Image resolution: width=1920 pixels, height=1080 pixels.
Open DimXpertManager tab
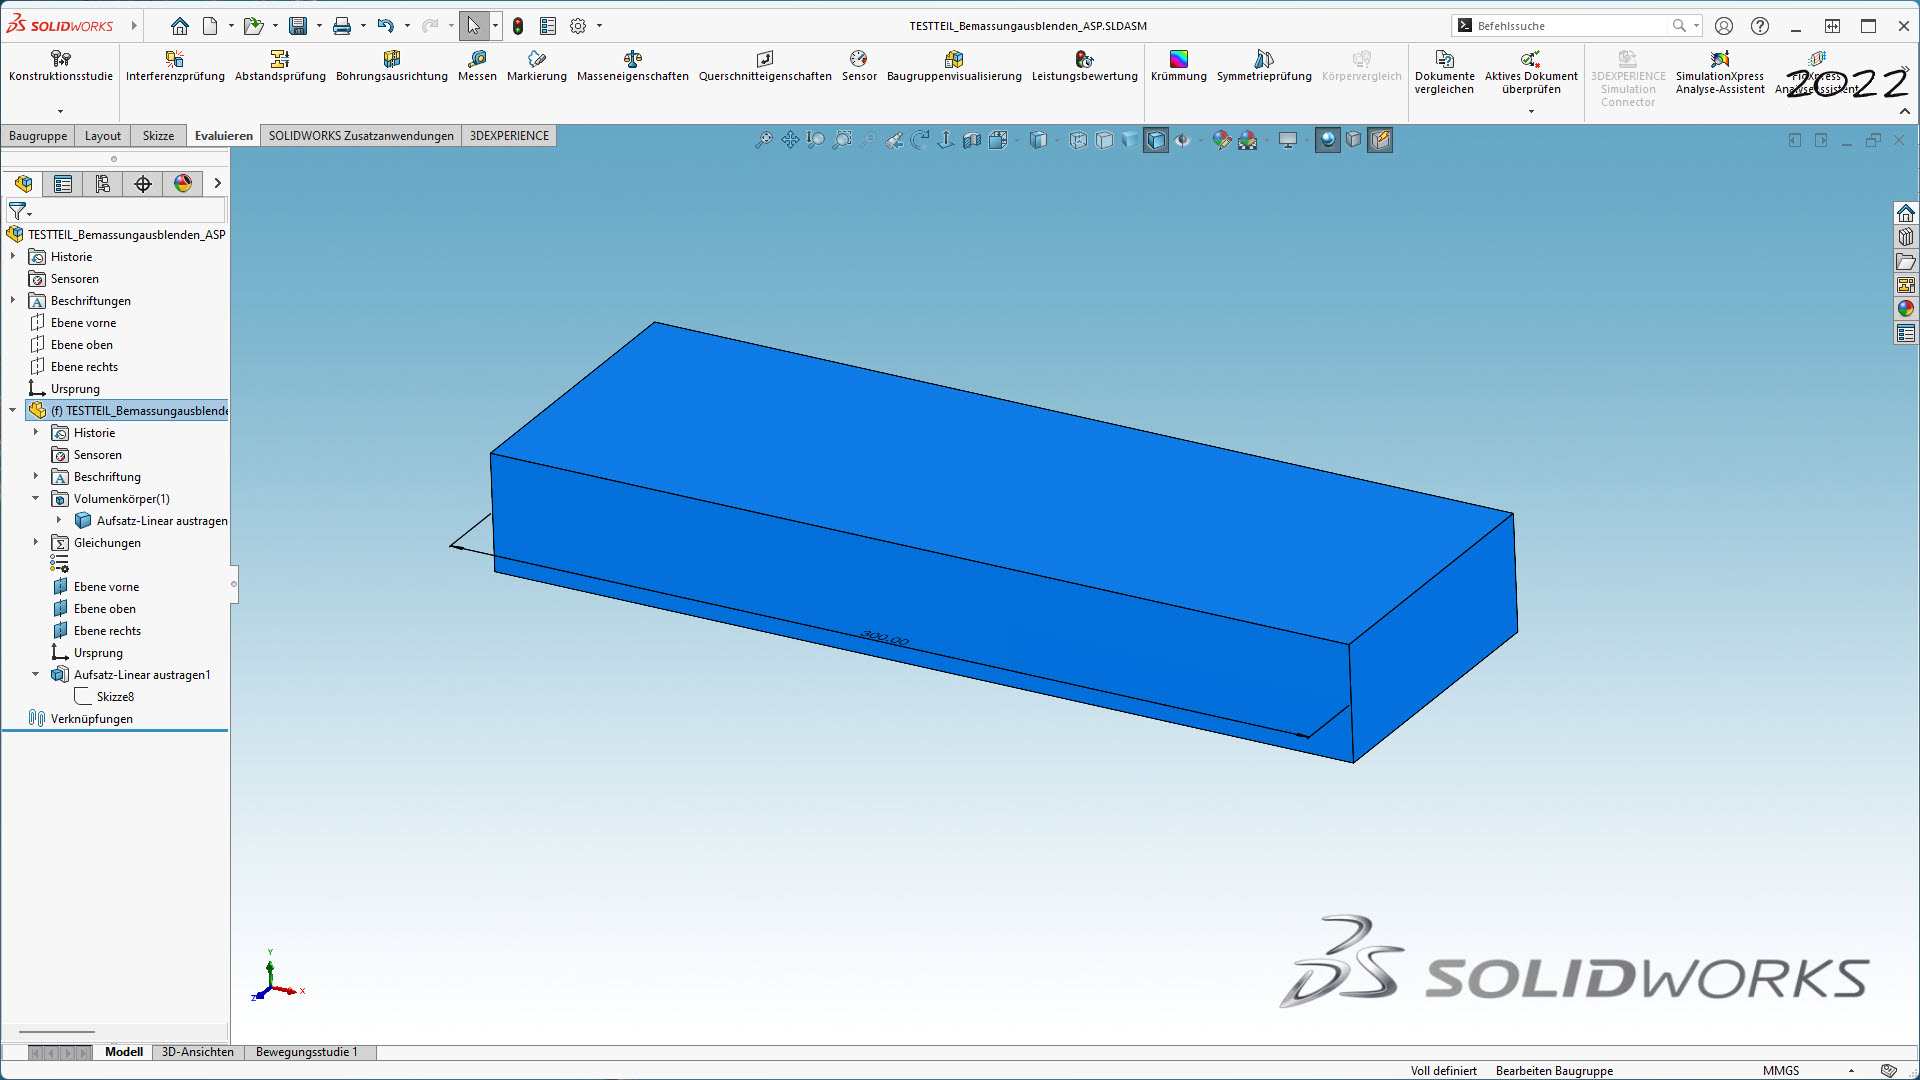click(x=143, y=183)
